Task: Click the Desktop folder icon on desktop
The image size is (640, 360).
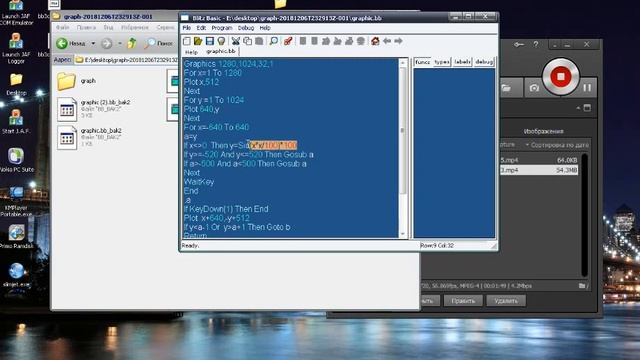Action: 16,84
